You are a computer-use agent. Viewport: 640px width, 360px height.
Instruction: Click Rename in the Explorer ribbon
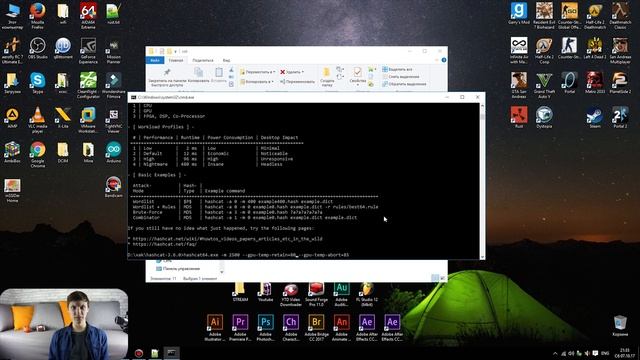[297, 82]
